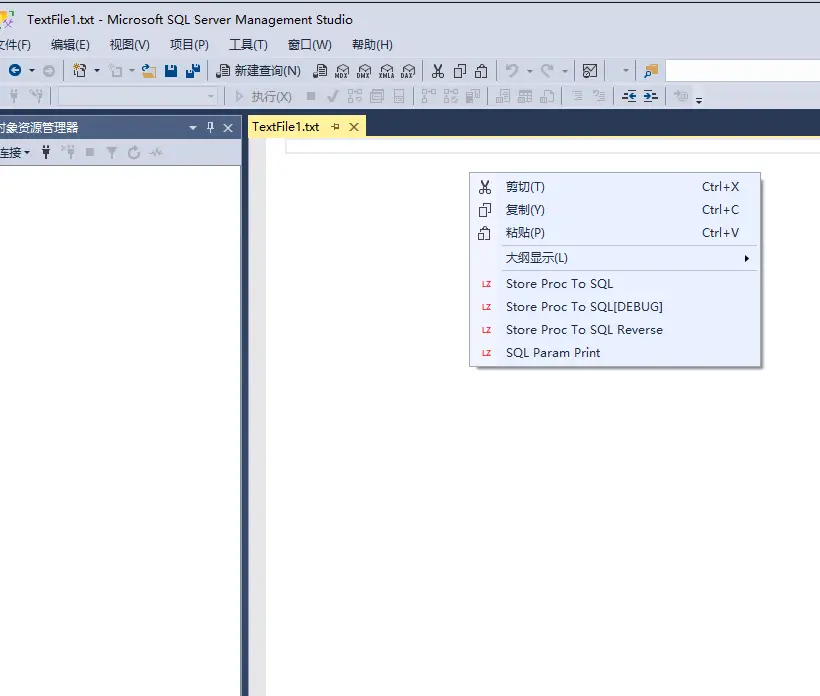
Task: Open the toolbar options overflow arrow
Action: (x=699, y=100)
